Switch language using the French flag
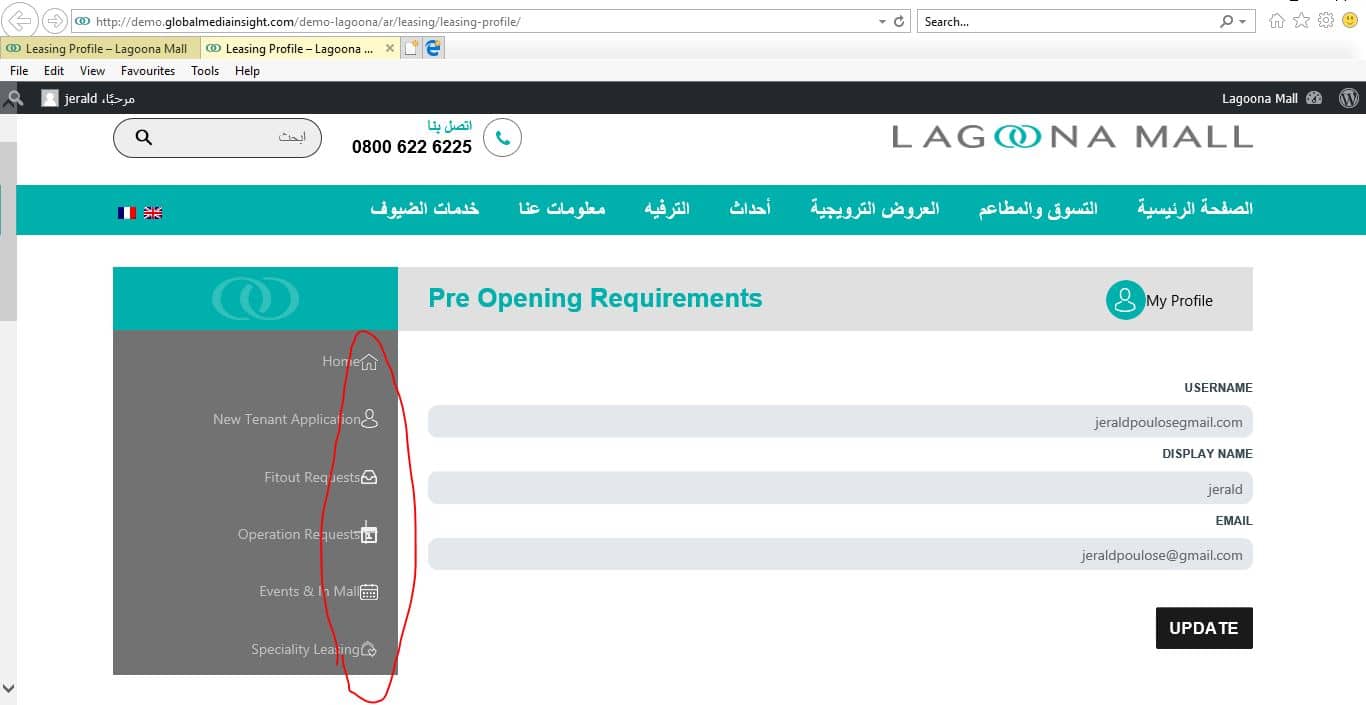 click(x=127, y=213)
